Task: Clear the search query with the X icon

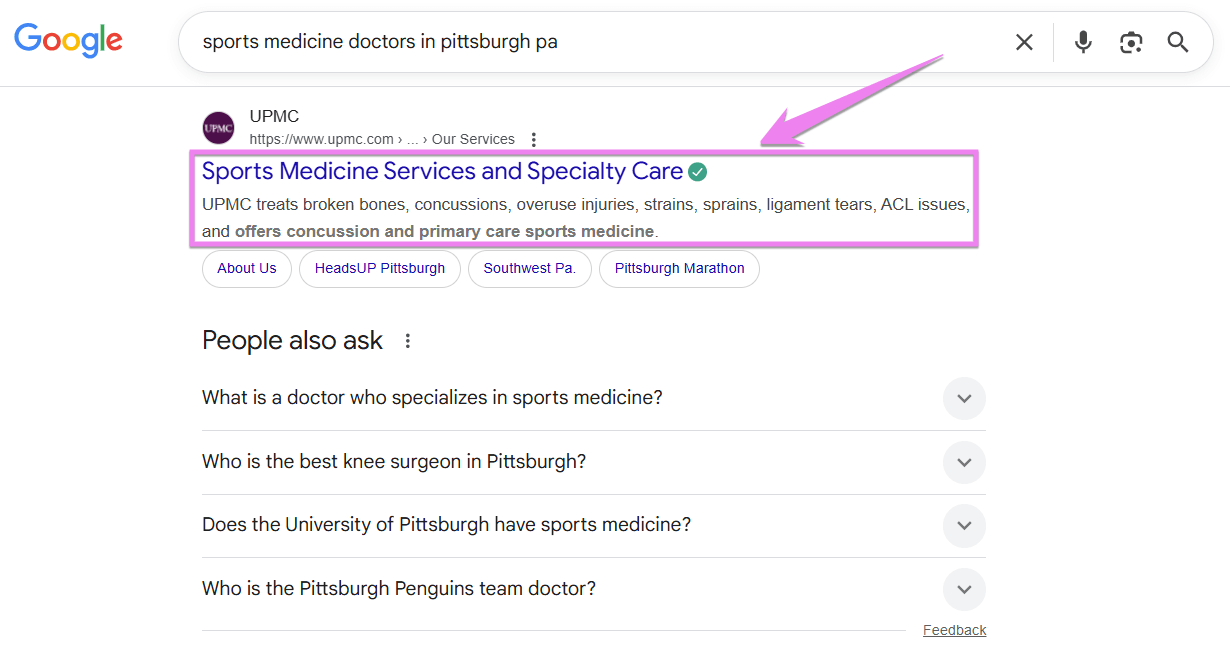Action: click(x=1024, y=42)
